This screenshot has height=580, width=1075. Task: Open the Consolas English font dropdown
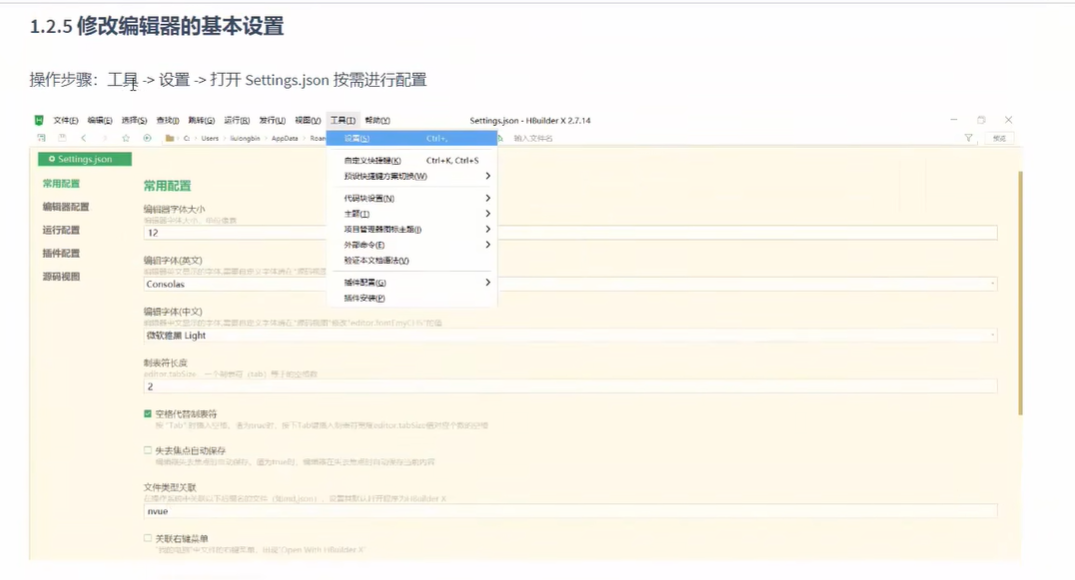point(570,284)
